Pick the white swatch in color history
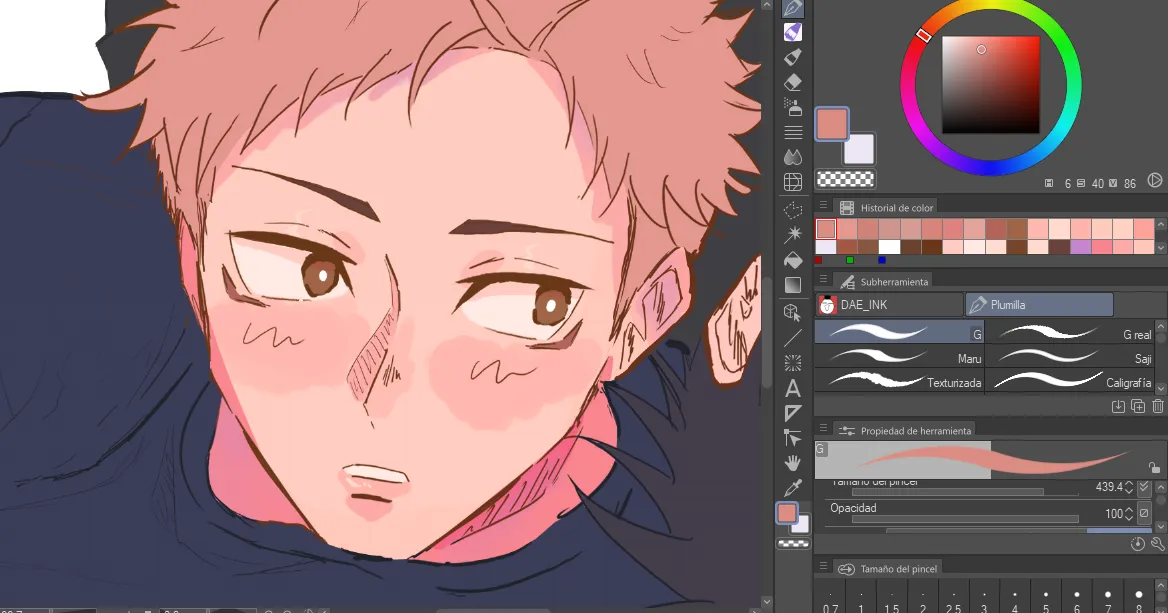 click(x=889, y=247)
